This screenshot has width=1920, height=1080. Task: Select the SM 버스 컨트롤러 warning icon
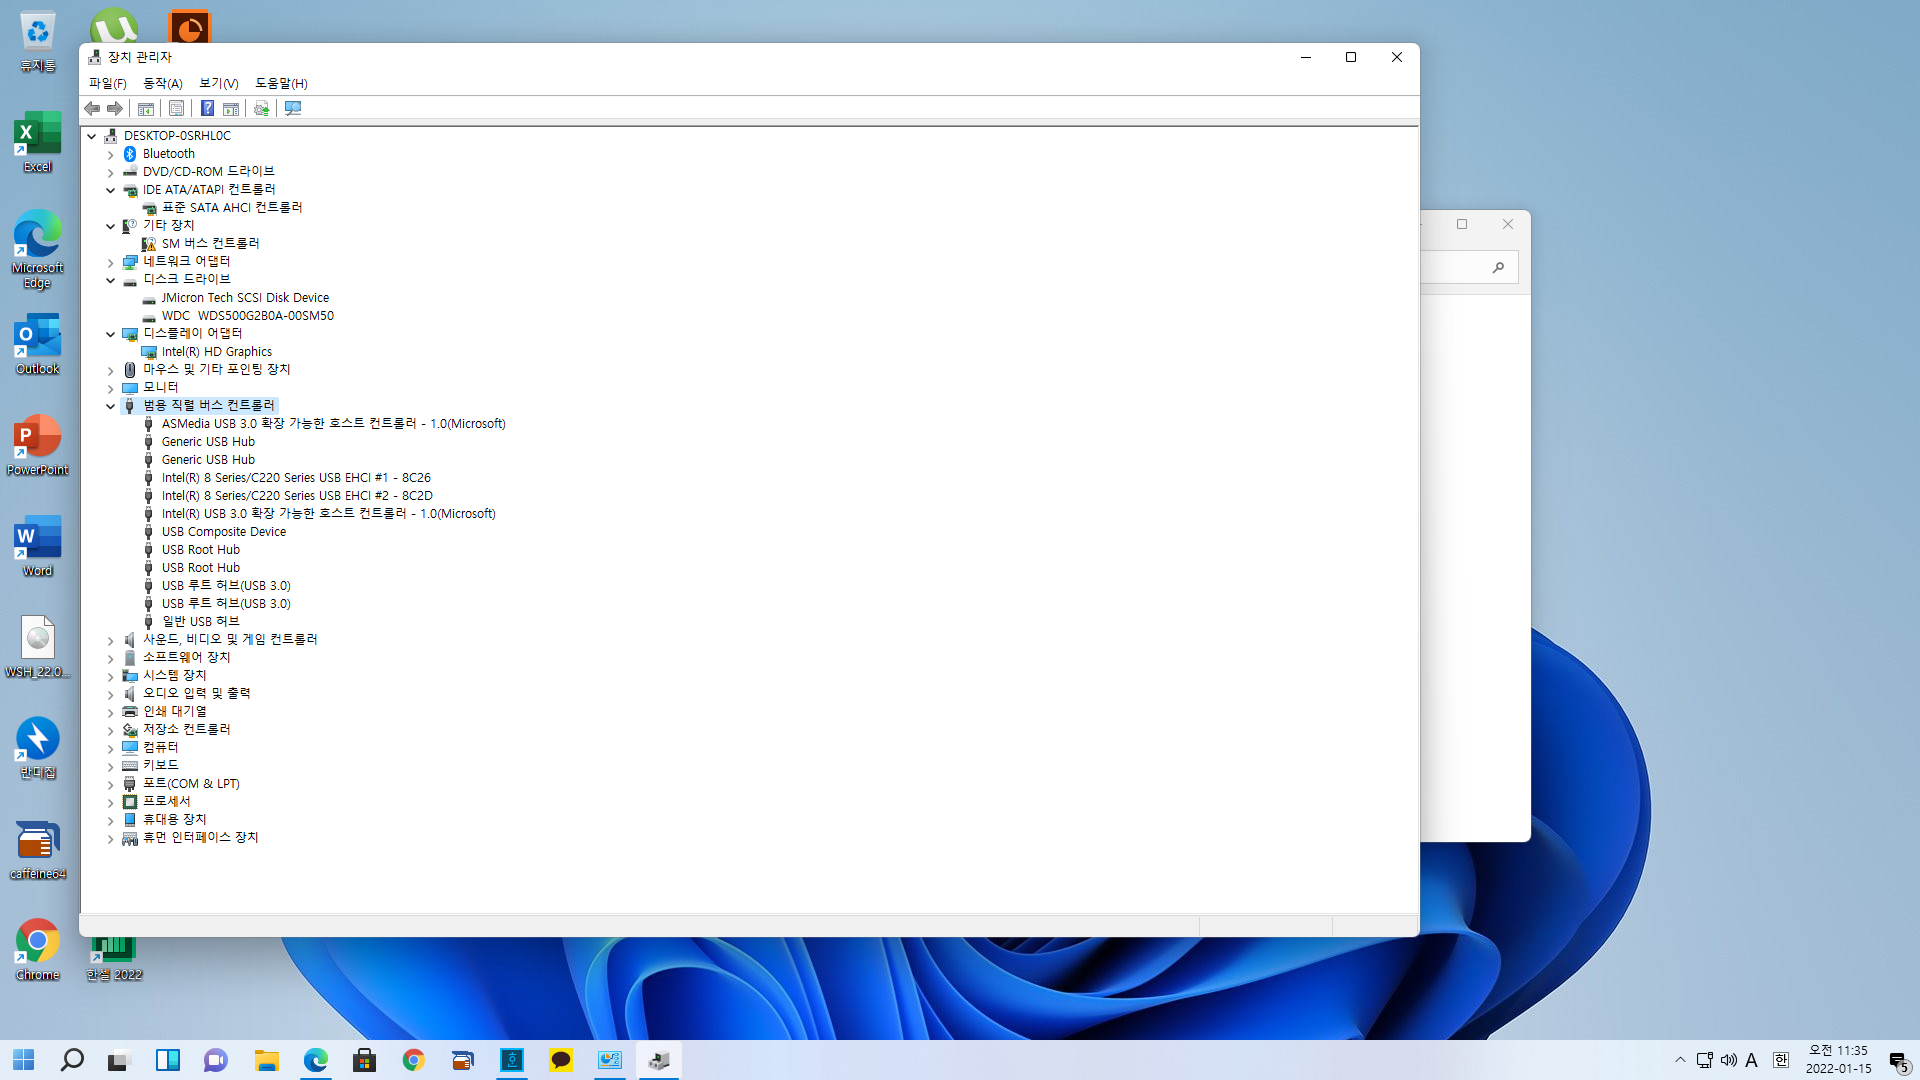[x=149, y=244]
